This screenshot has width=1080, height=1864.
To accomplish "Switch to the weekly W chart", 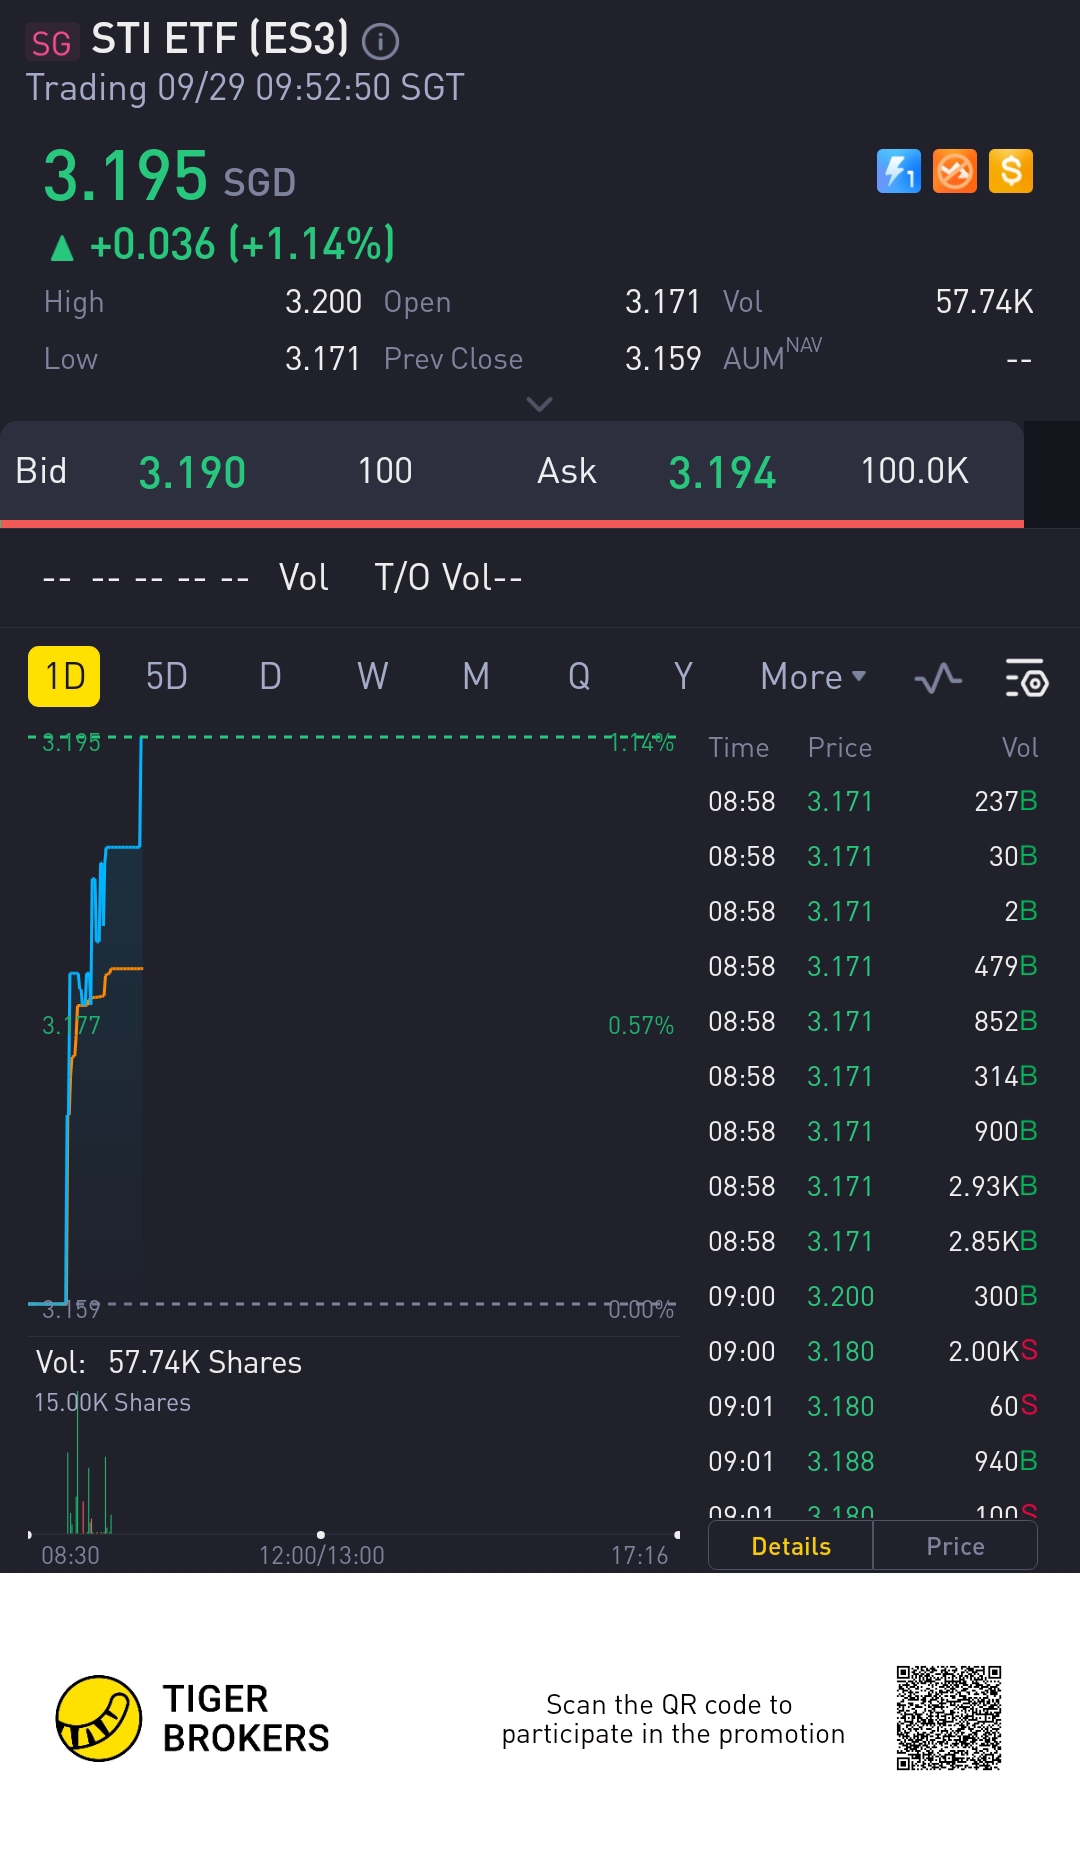I will [x=373, y=677].
